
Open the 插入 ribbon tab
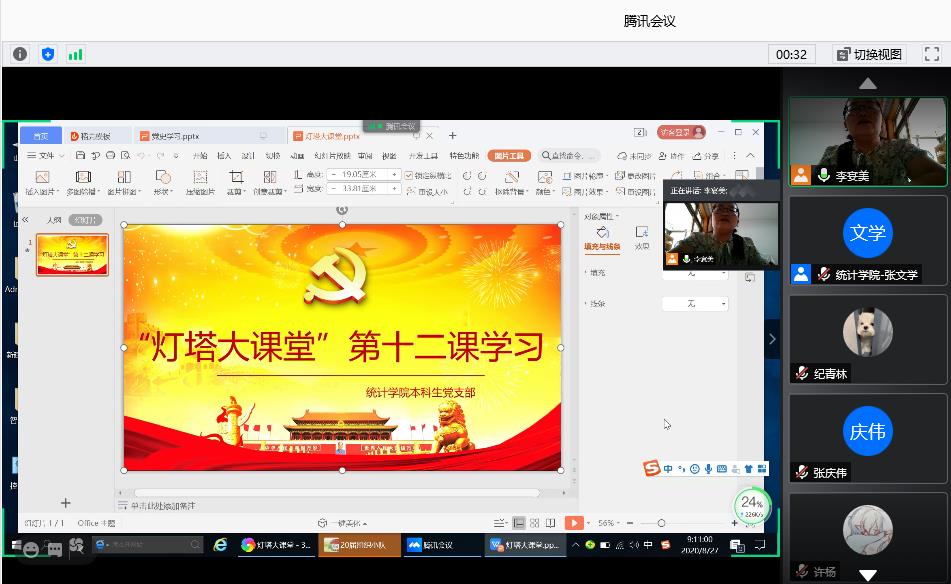pos(224,156)
